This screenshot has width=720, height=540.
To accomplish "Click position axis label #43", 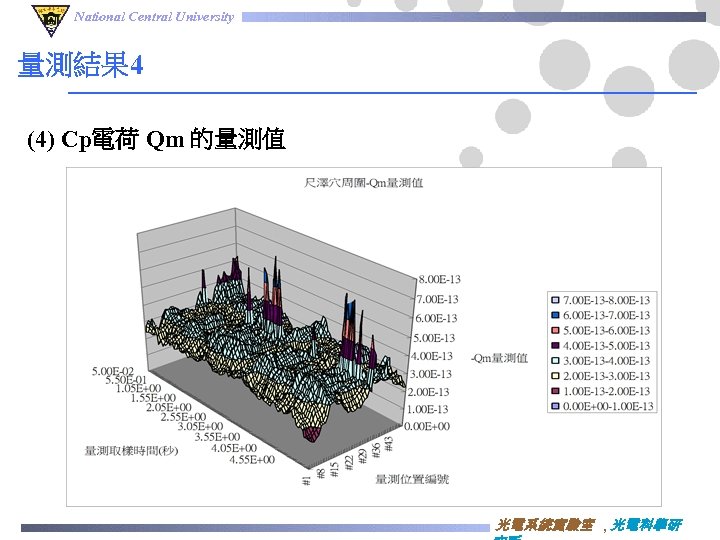I will tap(388, 444).
